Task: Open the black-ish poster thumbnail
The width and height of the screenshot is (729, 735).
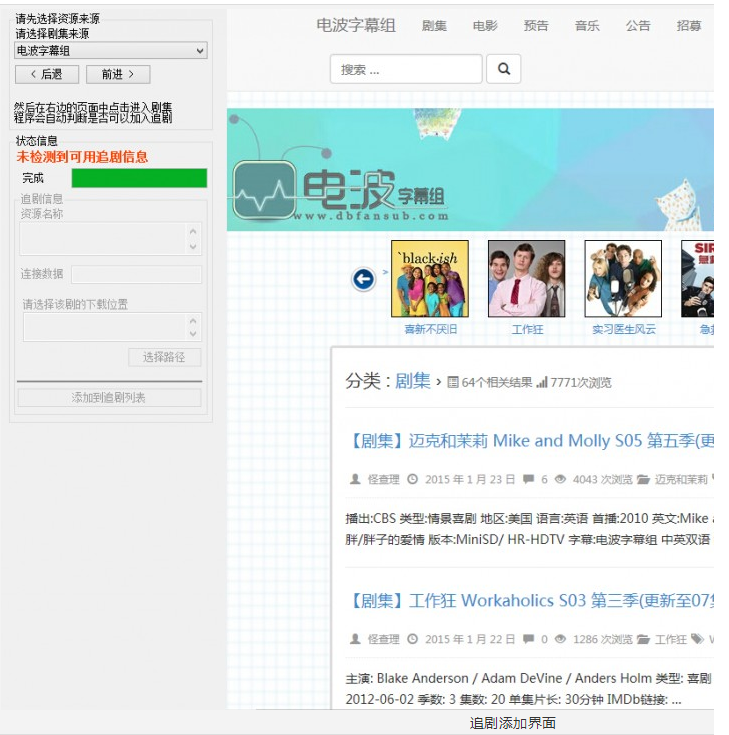Action: coord(430,278)
